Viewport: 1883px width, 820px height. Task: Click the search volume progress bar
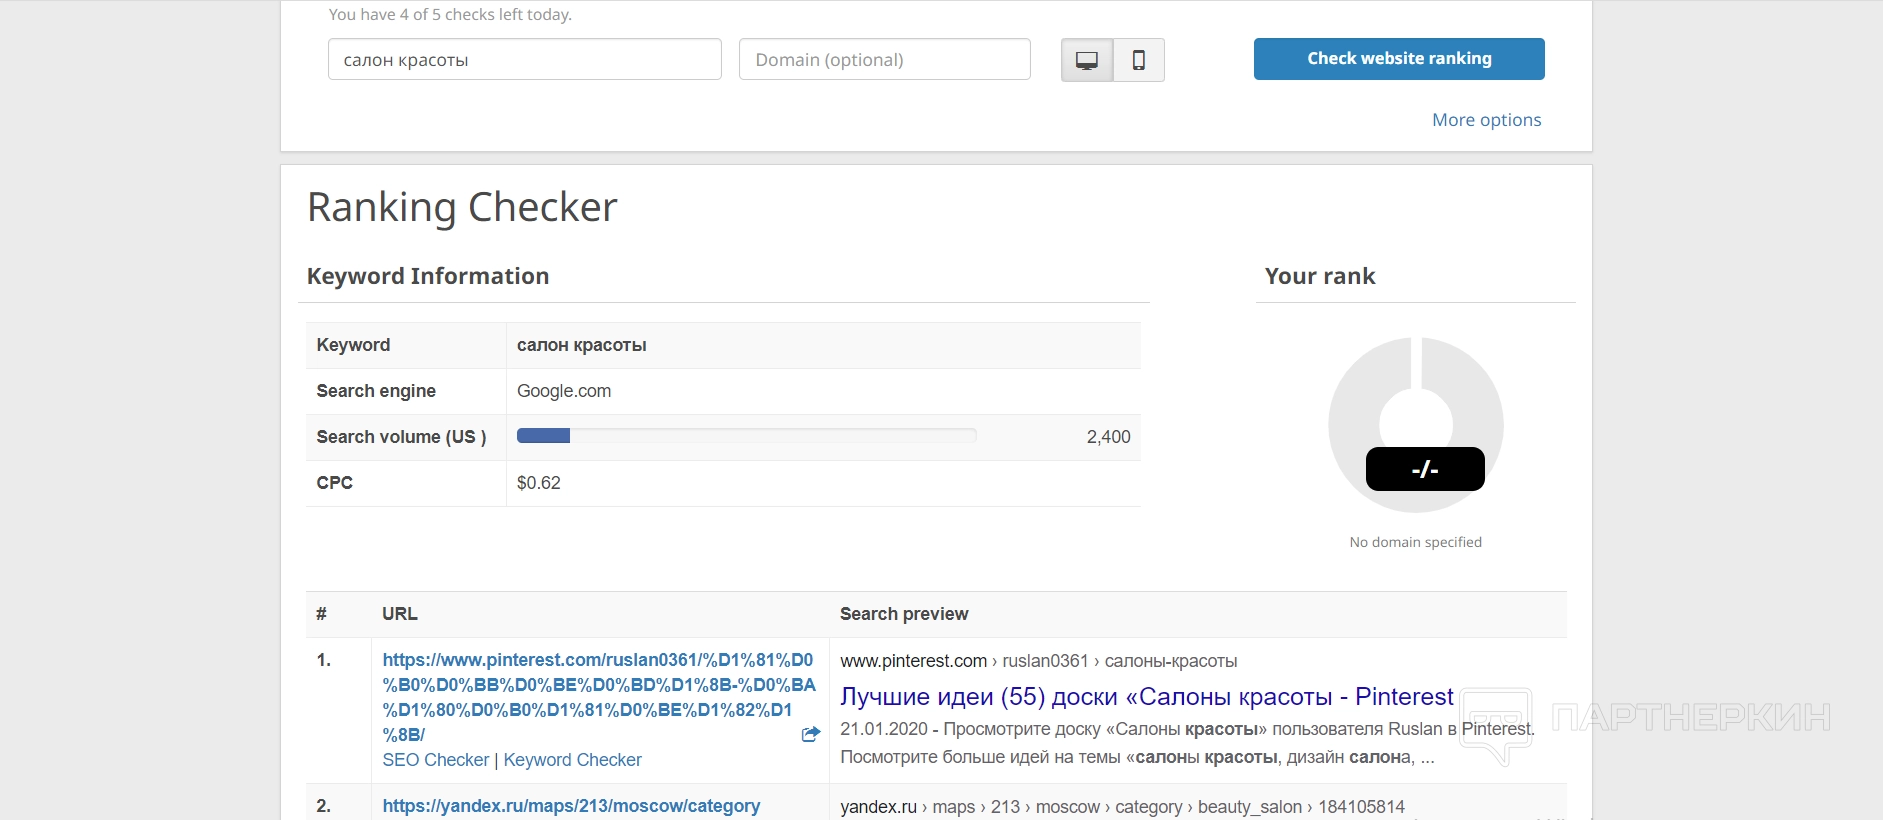[746, 436]
